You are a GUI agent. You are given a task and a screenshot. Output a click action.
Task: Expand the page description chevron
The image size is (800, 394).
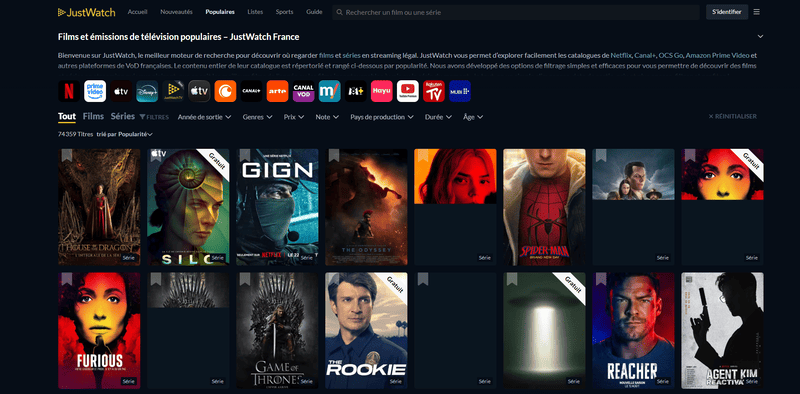760,37
